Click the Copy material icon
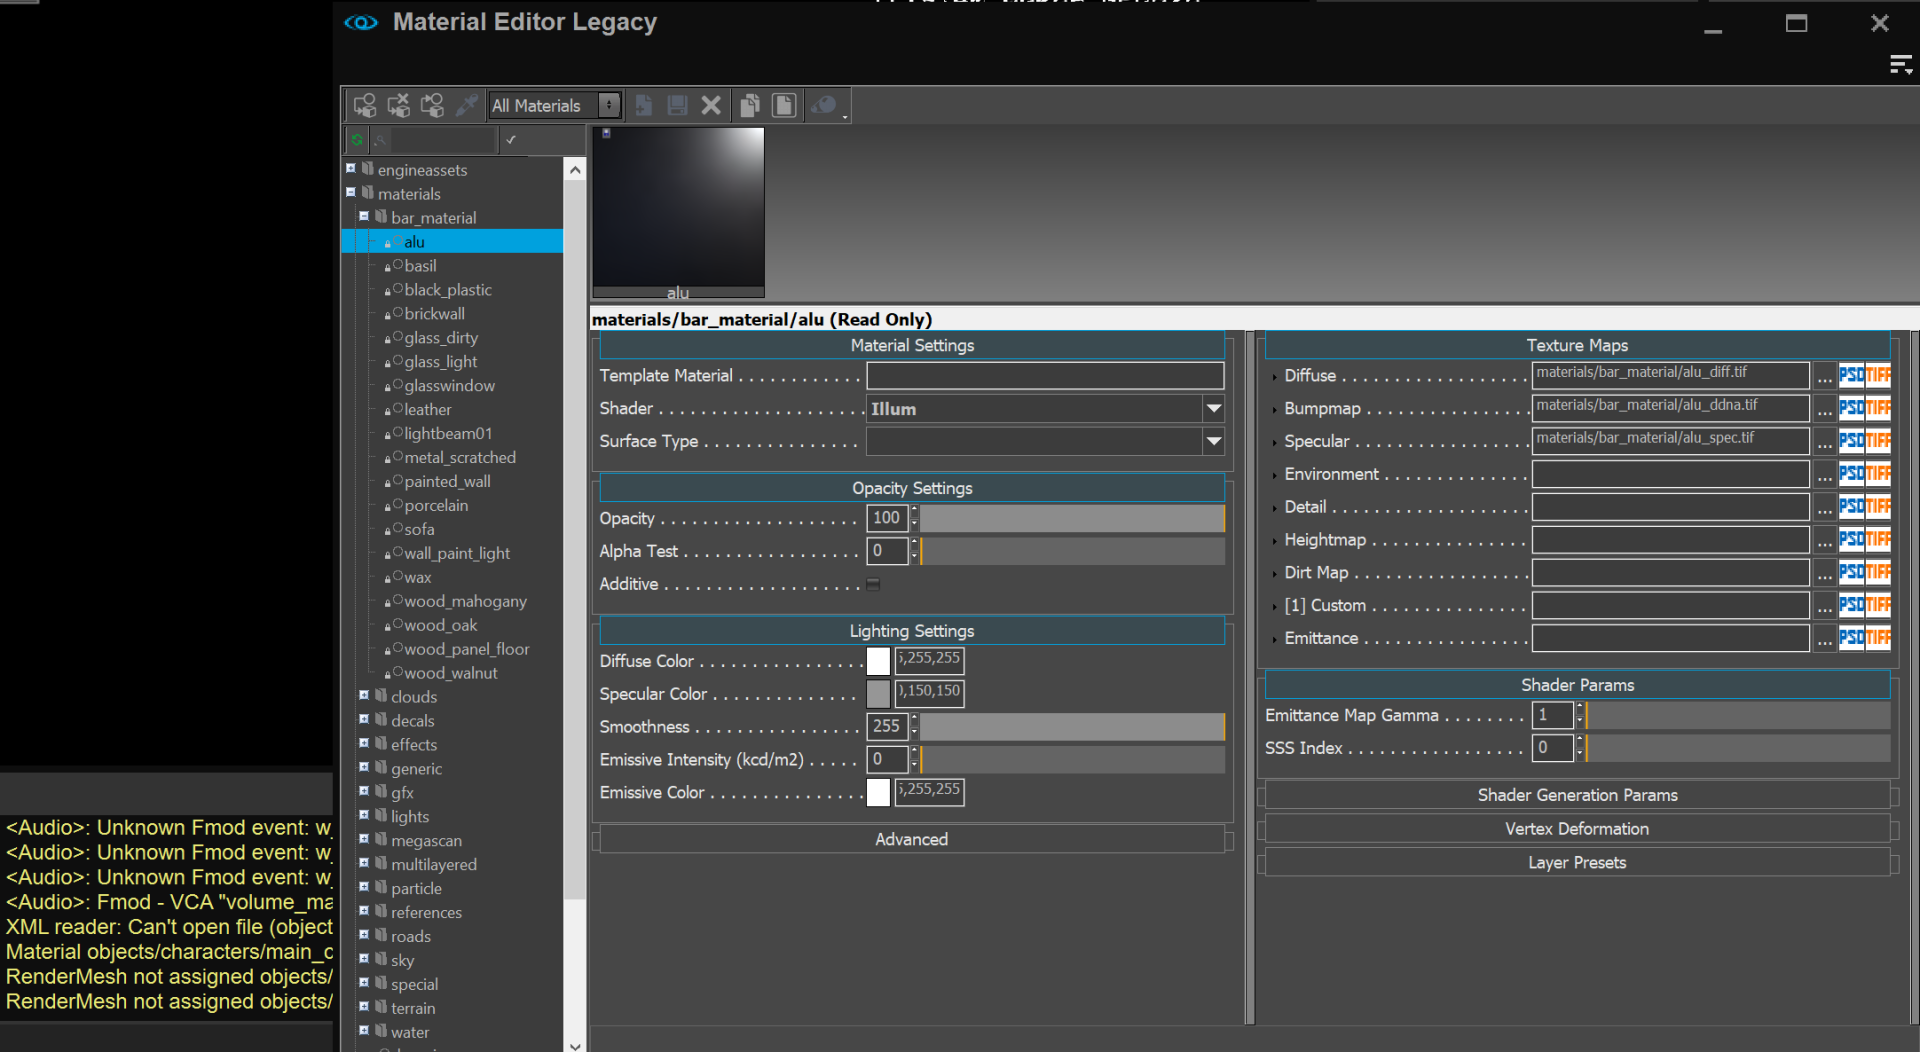1920x1052 pixels. 749,105
